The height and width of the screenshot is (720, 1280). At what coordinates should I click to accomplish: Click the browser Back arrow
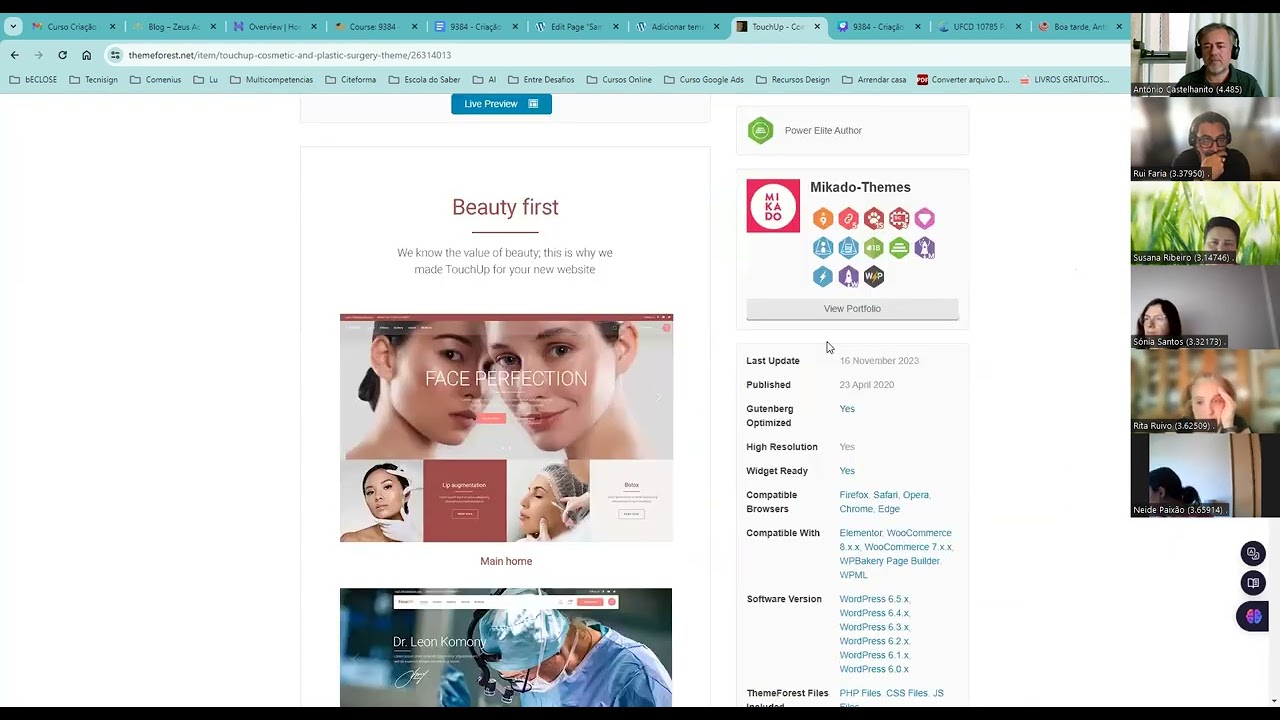(x=14, y=55)
